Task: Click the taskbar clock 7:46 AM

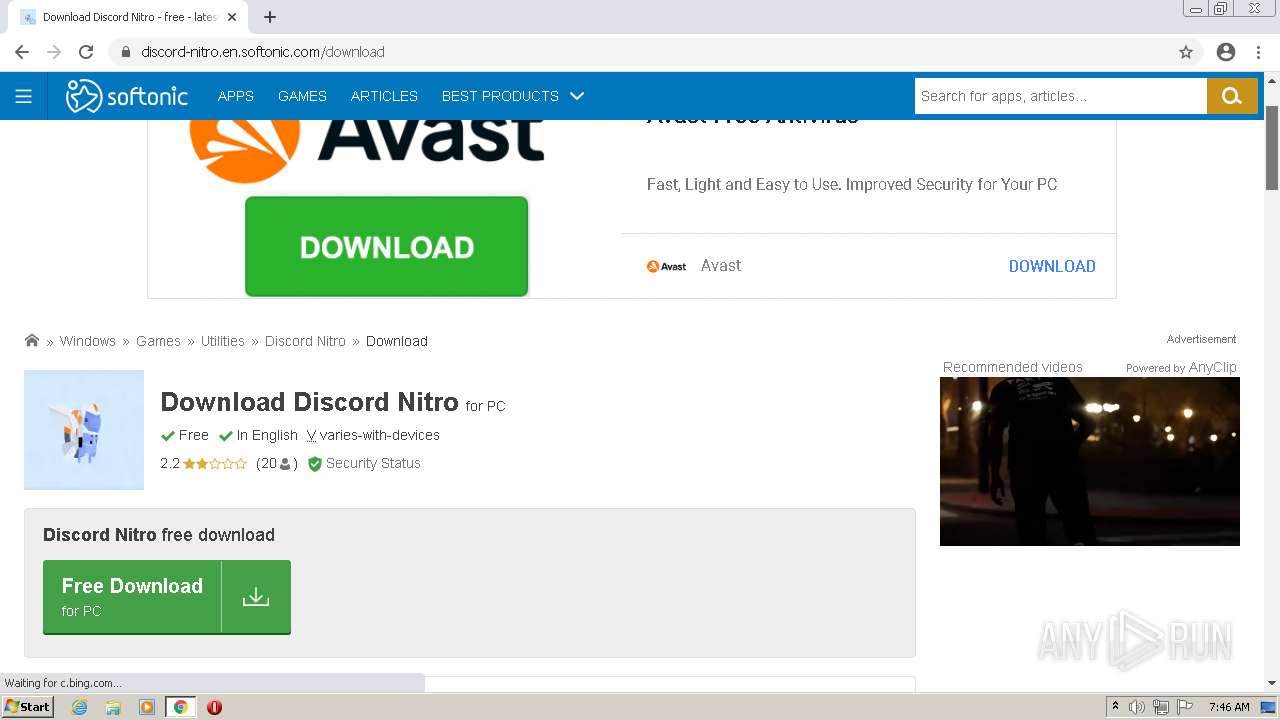Action: click(x=1229, y=707)
